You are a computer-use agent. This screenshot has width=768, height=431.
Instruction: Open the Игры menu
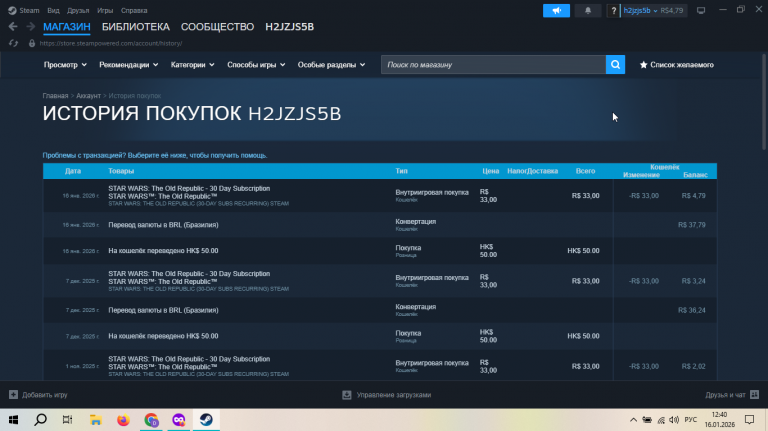pos(105,10)
